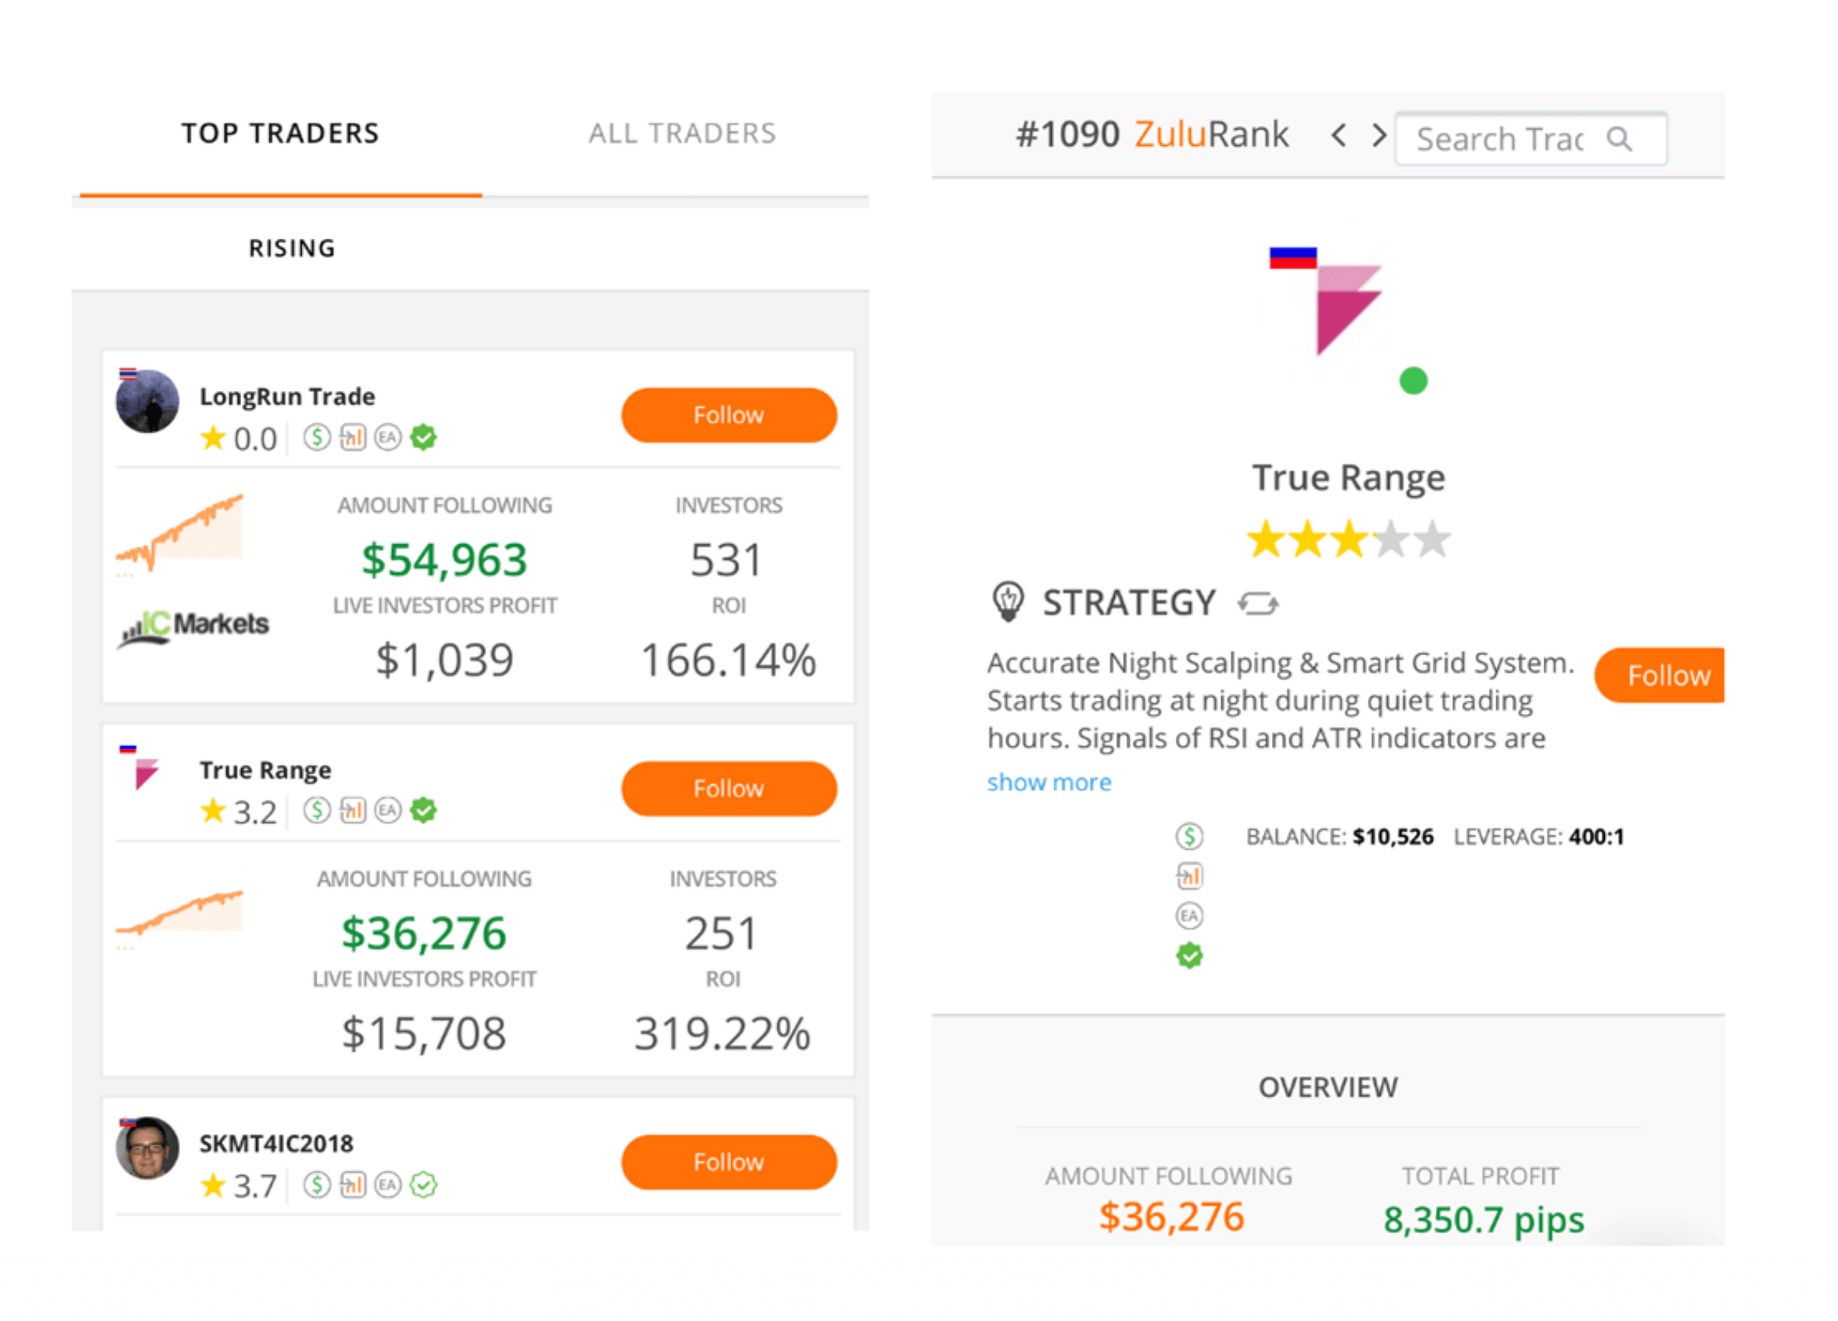
Task: Select the Top Traders tab
Action: (x=280, y=133)
